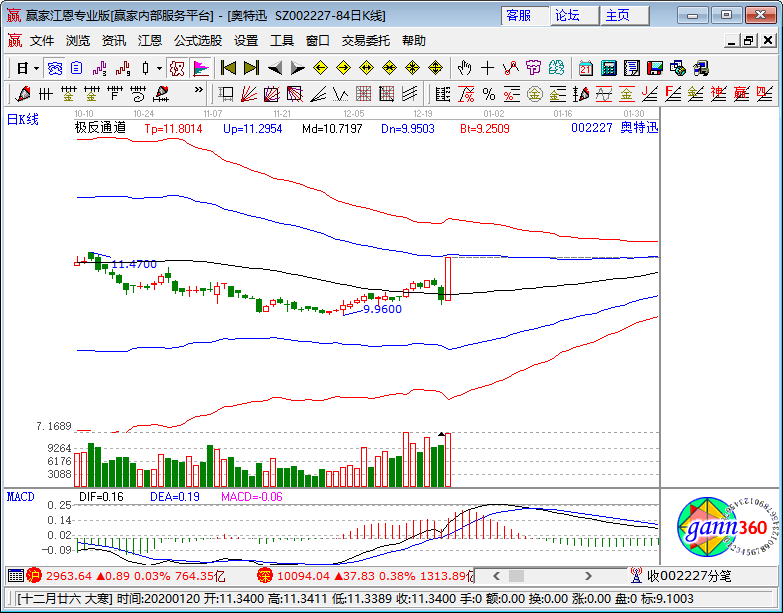Jump to last bar with skip-forward icon
The height and width of the screenshot is (613, 783).
click(251, 68)
